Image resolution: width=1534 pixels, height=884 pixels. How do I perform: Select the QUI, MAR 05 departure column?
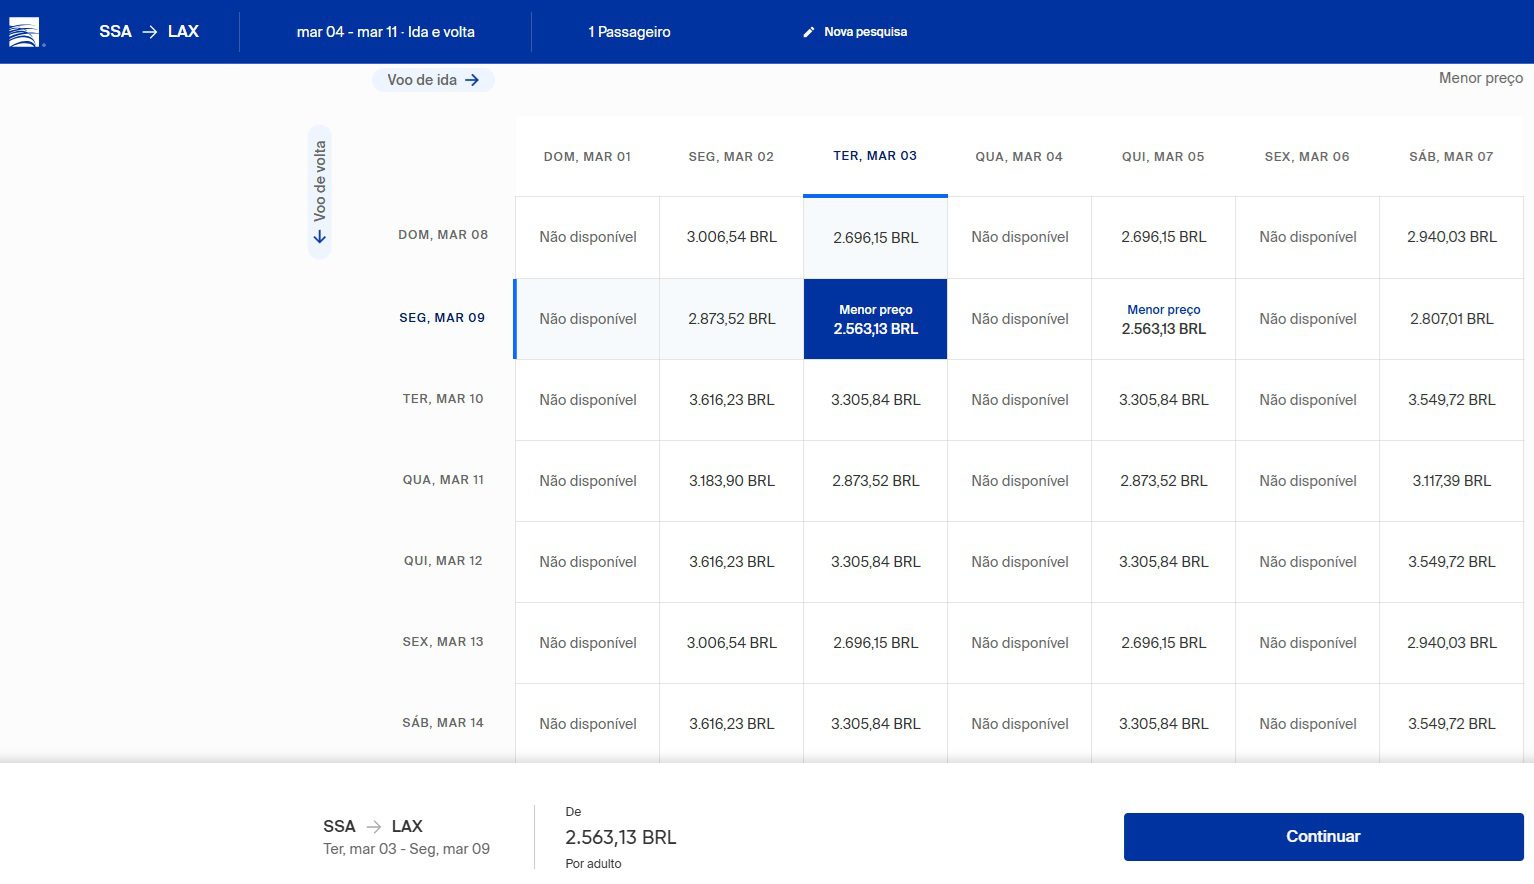(1163, 157)
